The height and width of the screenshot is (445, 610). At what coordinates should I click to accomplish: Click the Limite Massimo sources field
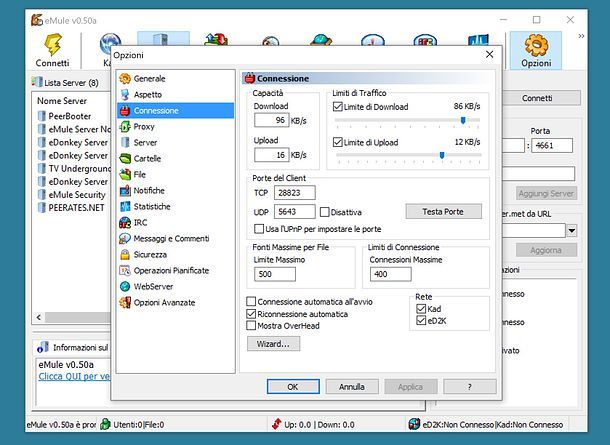coord(275,274)
